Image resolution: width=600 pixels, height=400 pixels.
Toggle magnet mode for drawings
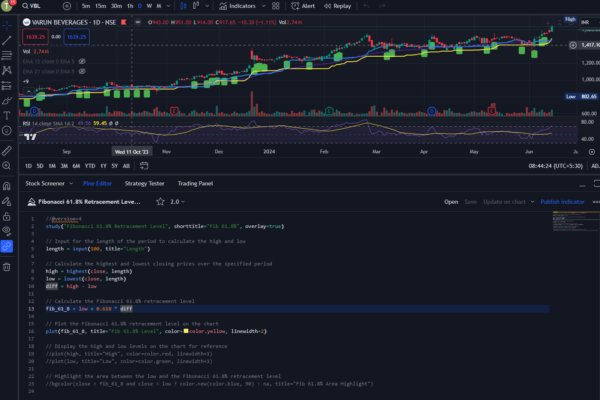(7, 186)
